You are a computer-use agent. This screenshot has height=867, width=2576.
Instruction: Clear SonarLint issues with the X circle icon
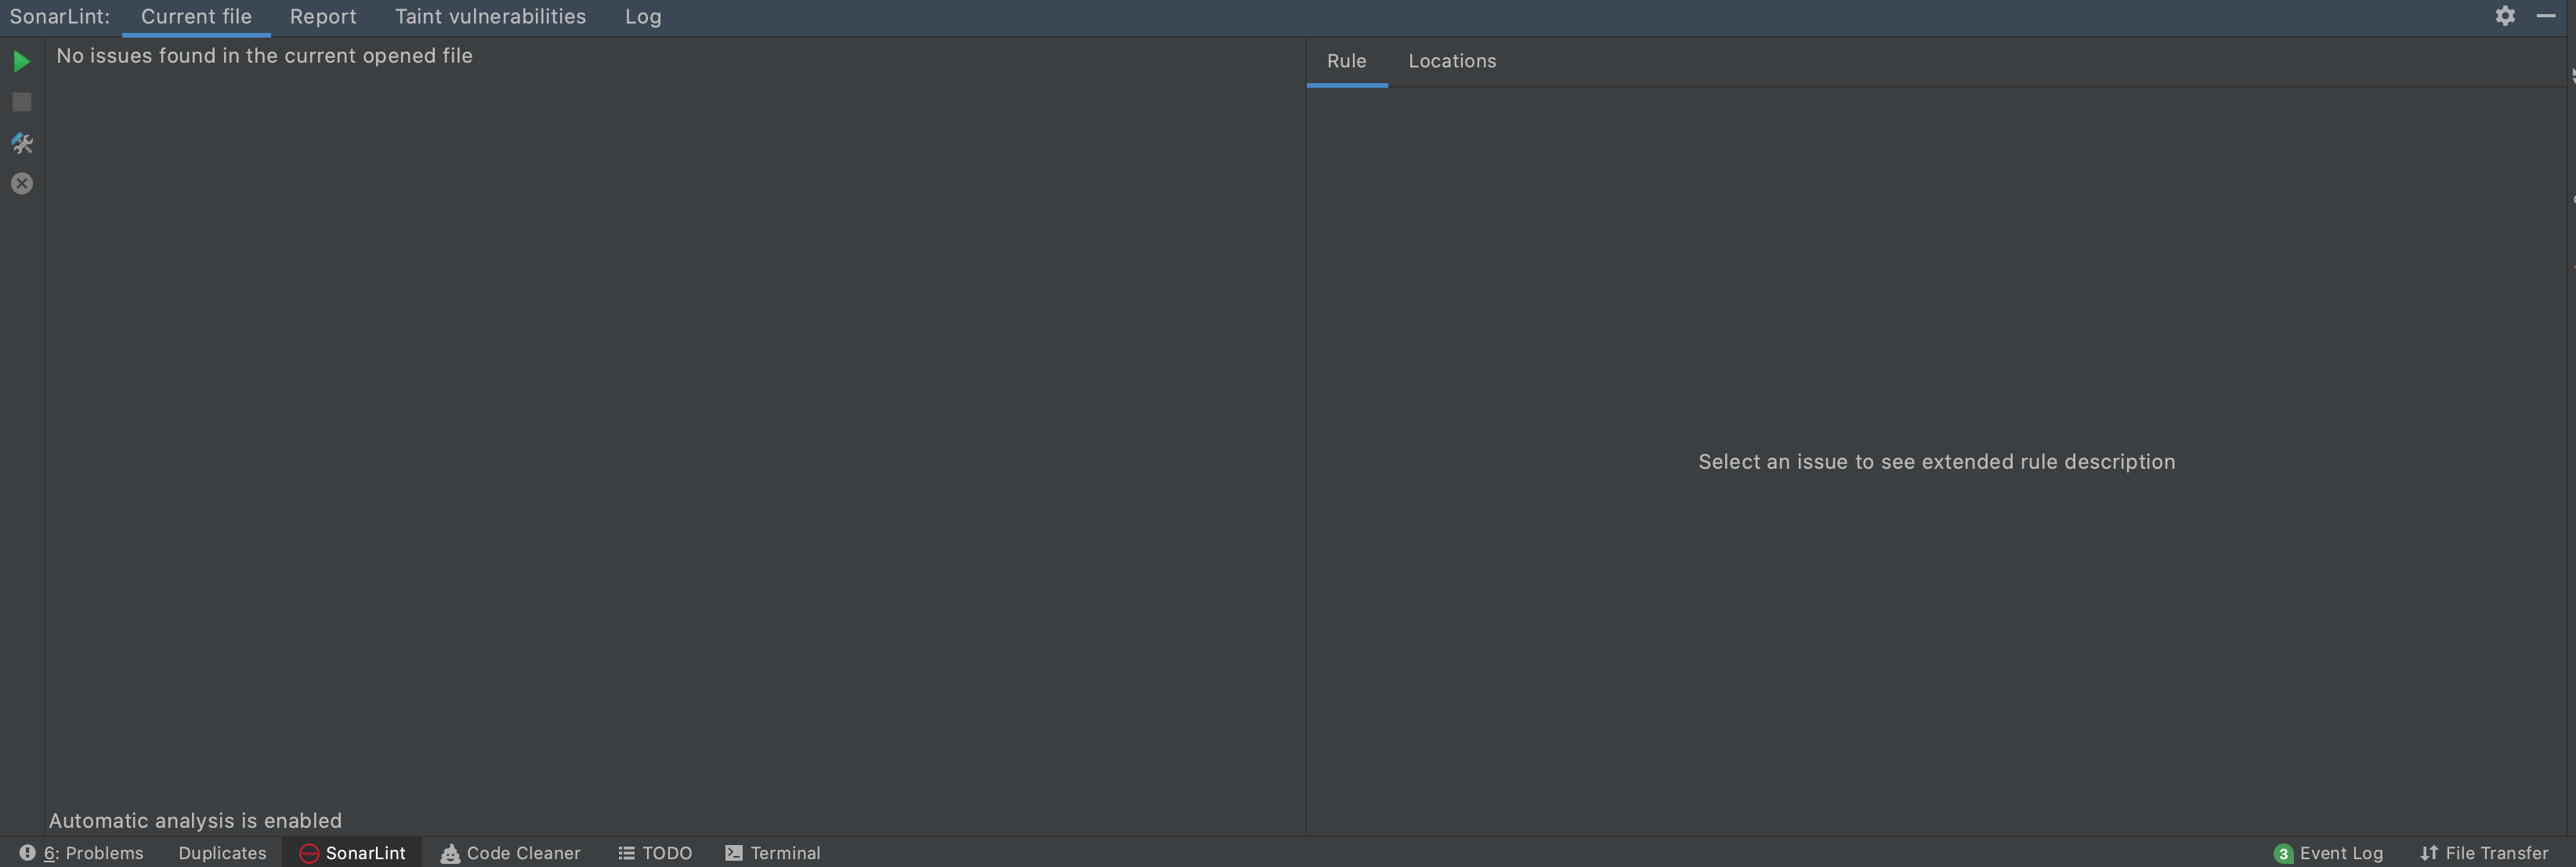pyautogui.click(x=21, y=184)
